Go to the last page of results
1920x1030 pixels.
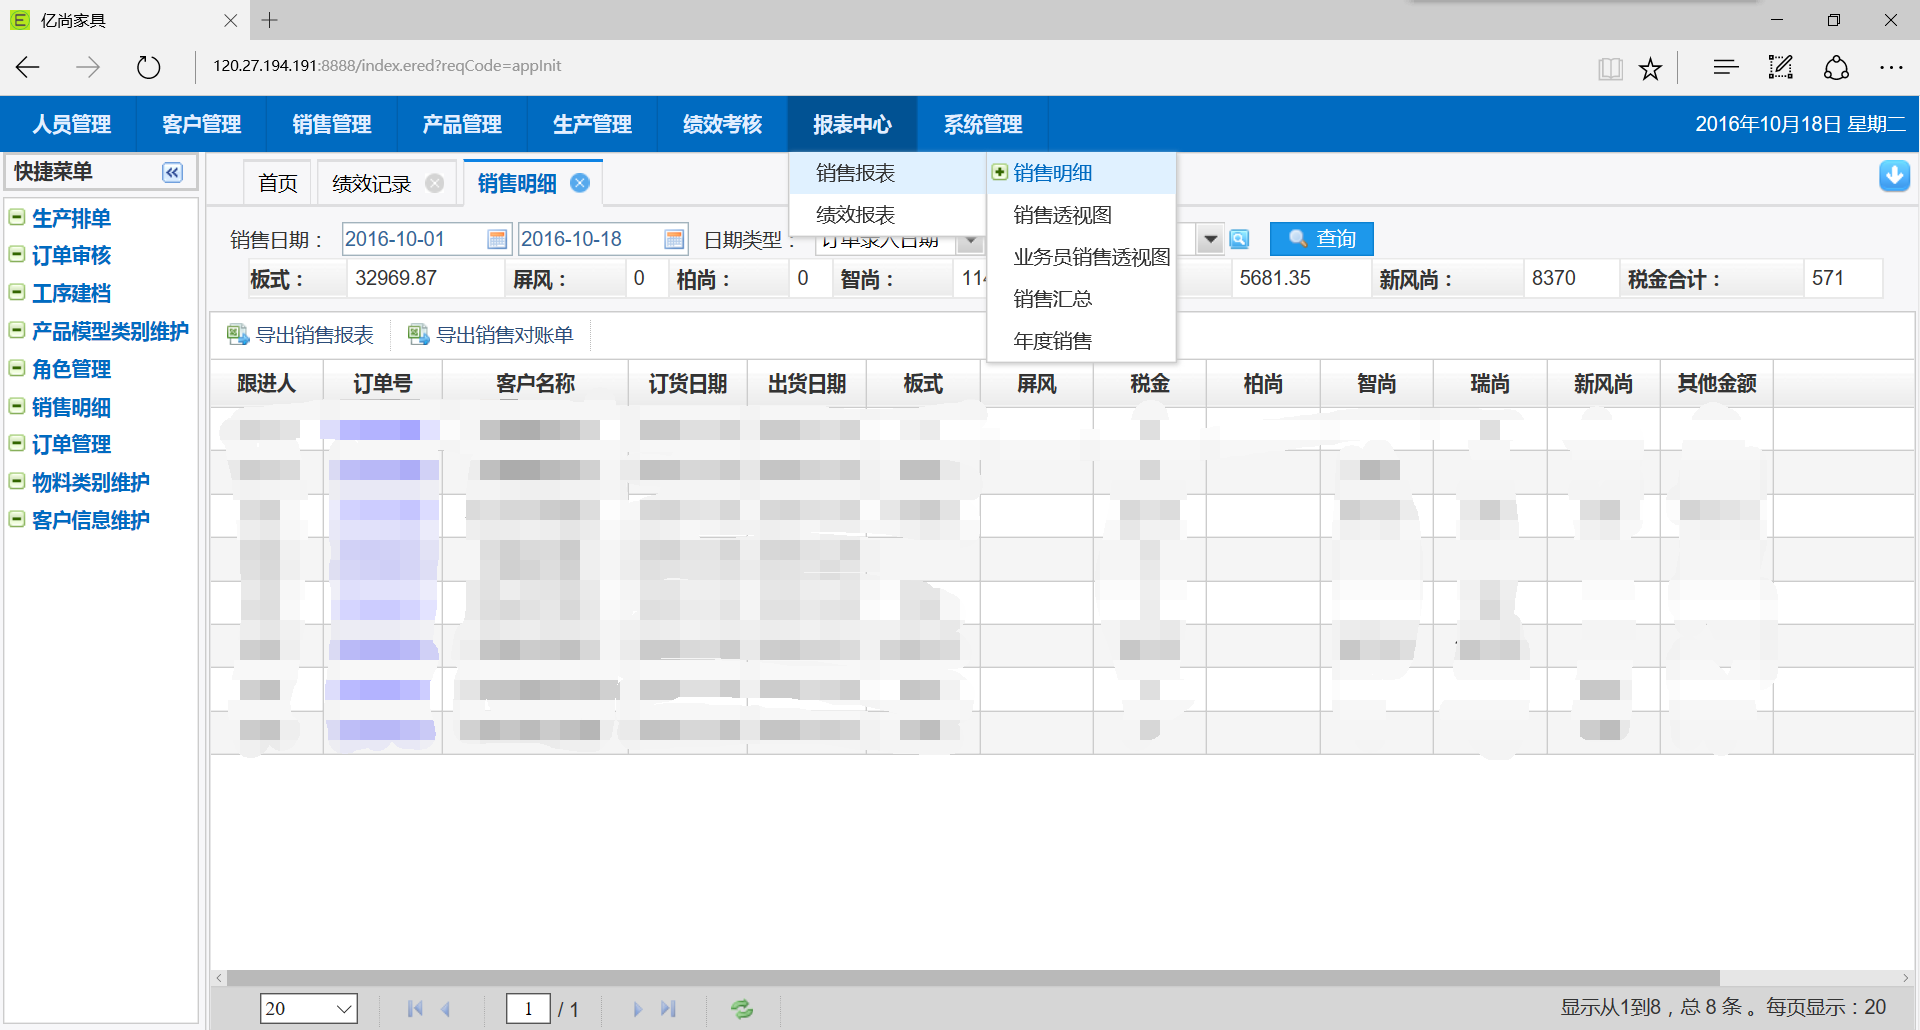(x=668, y=1009)
